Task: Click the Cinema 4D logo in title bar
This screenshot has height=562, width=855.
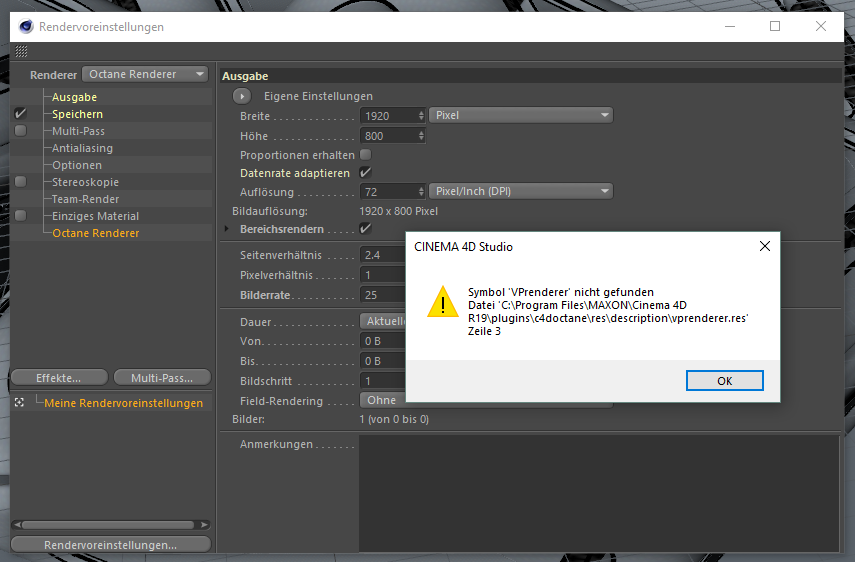Action: tap(26, 26)
